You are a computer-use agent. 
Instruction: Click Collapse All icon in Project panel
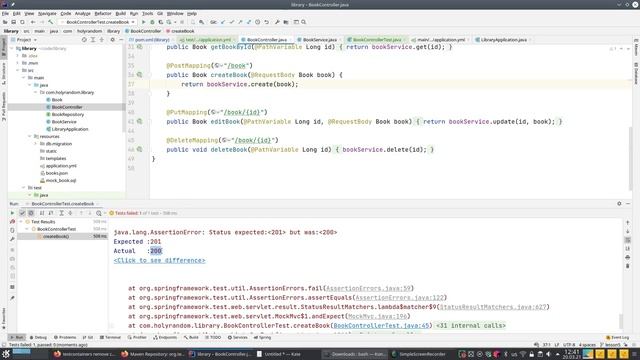pyautogui.click(x=102, y=40)
